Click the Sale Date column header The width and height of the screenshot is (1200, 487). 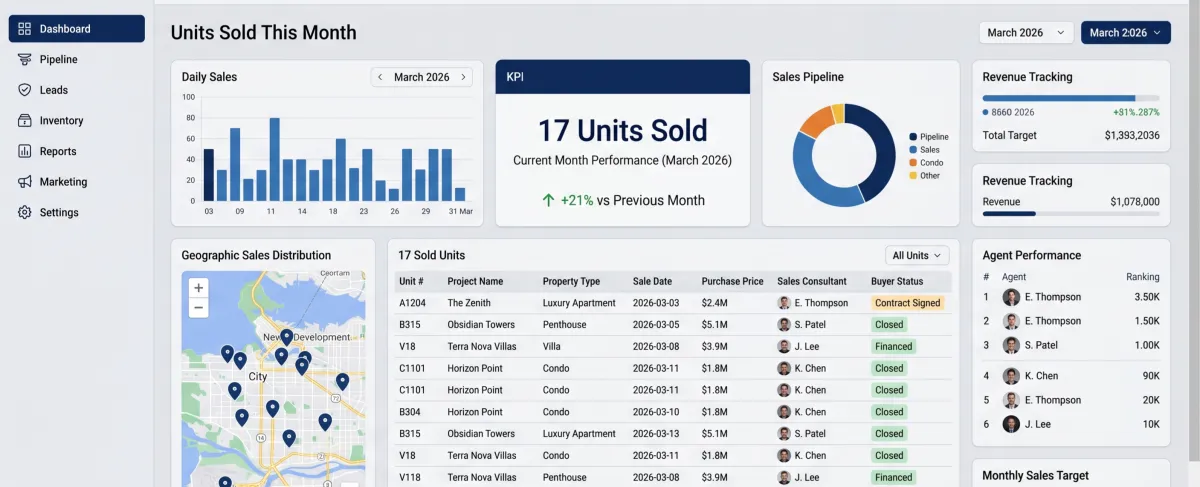point(652,282)
